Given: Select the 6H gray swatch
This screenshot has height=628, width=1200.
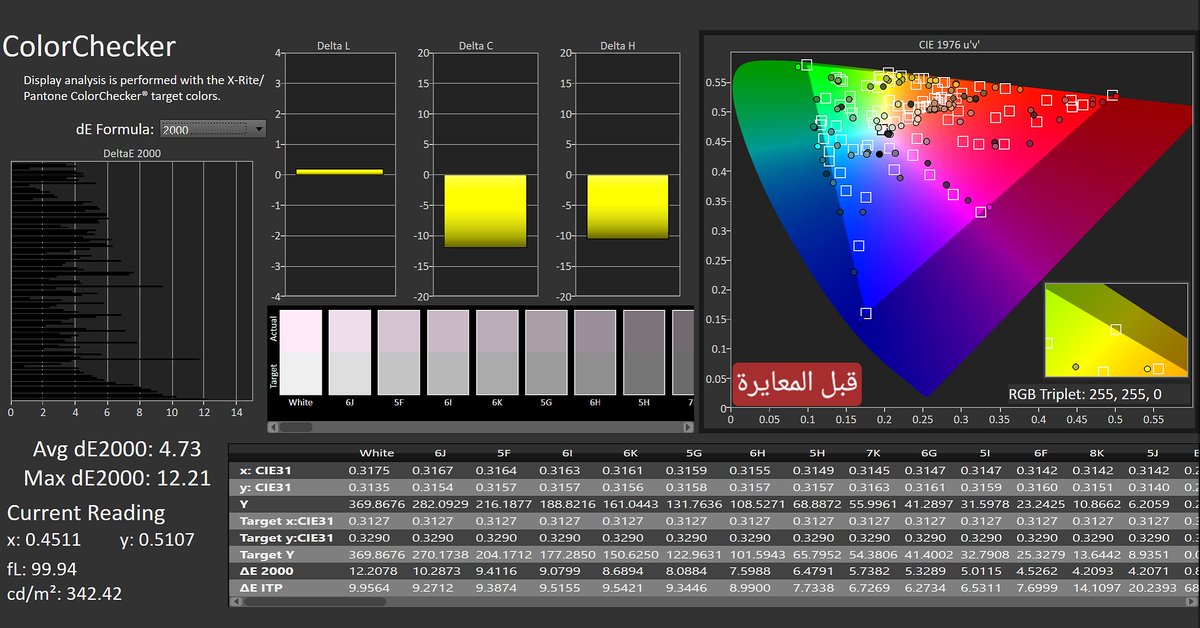Looking at the screenshot, I should pos(595,351).
